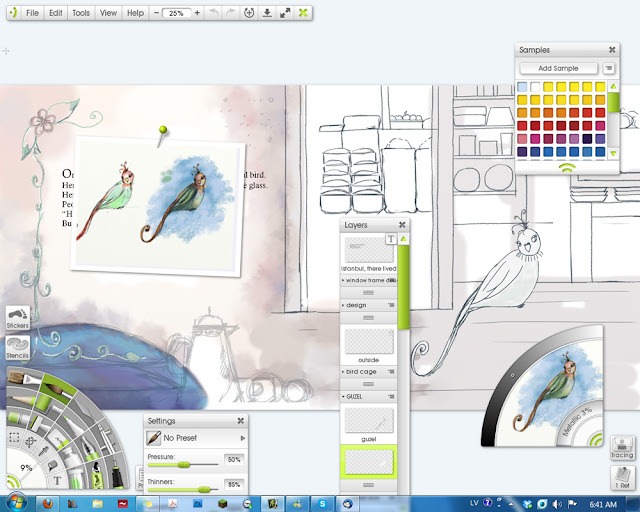Open the design group options menu

pyautogui.click(x=391, y=305)
